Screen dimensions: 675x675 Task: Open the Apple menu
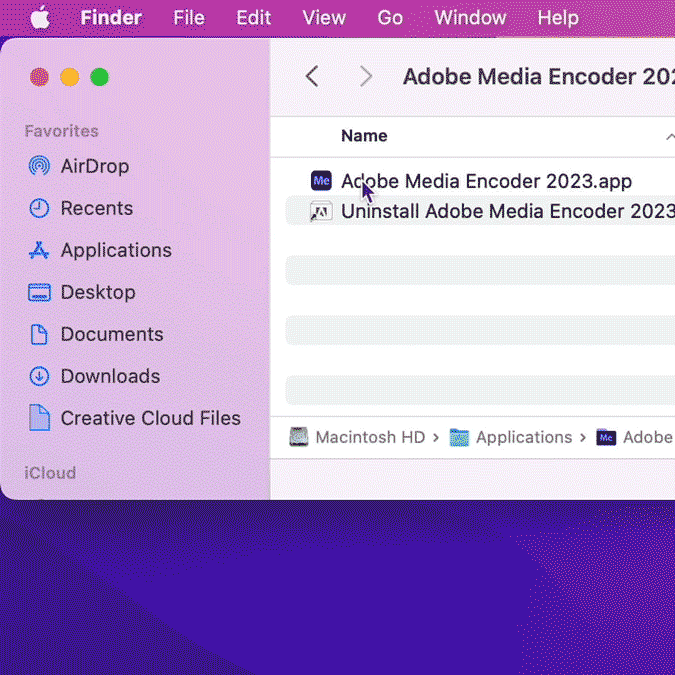pos(40,18)
